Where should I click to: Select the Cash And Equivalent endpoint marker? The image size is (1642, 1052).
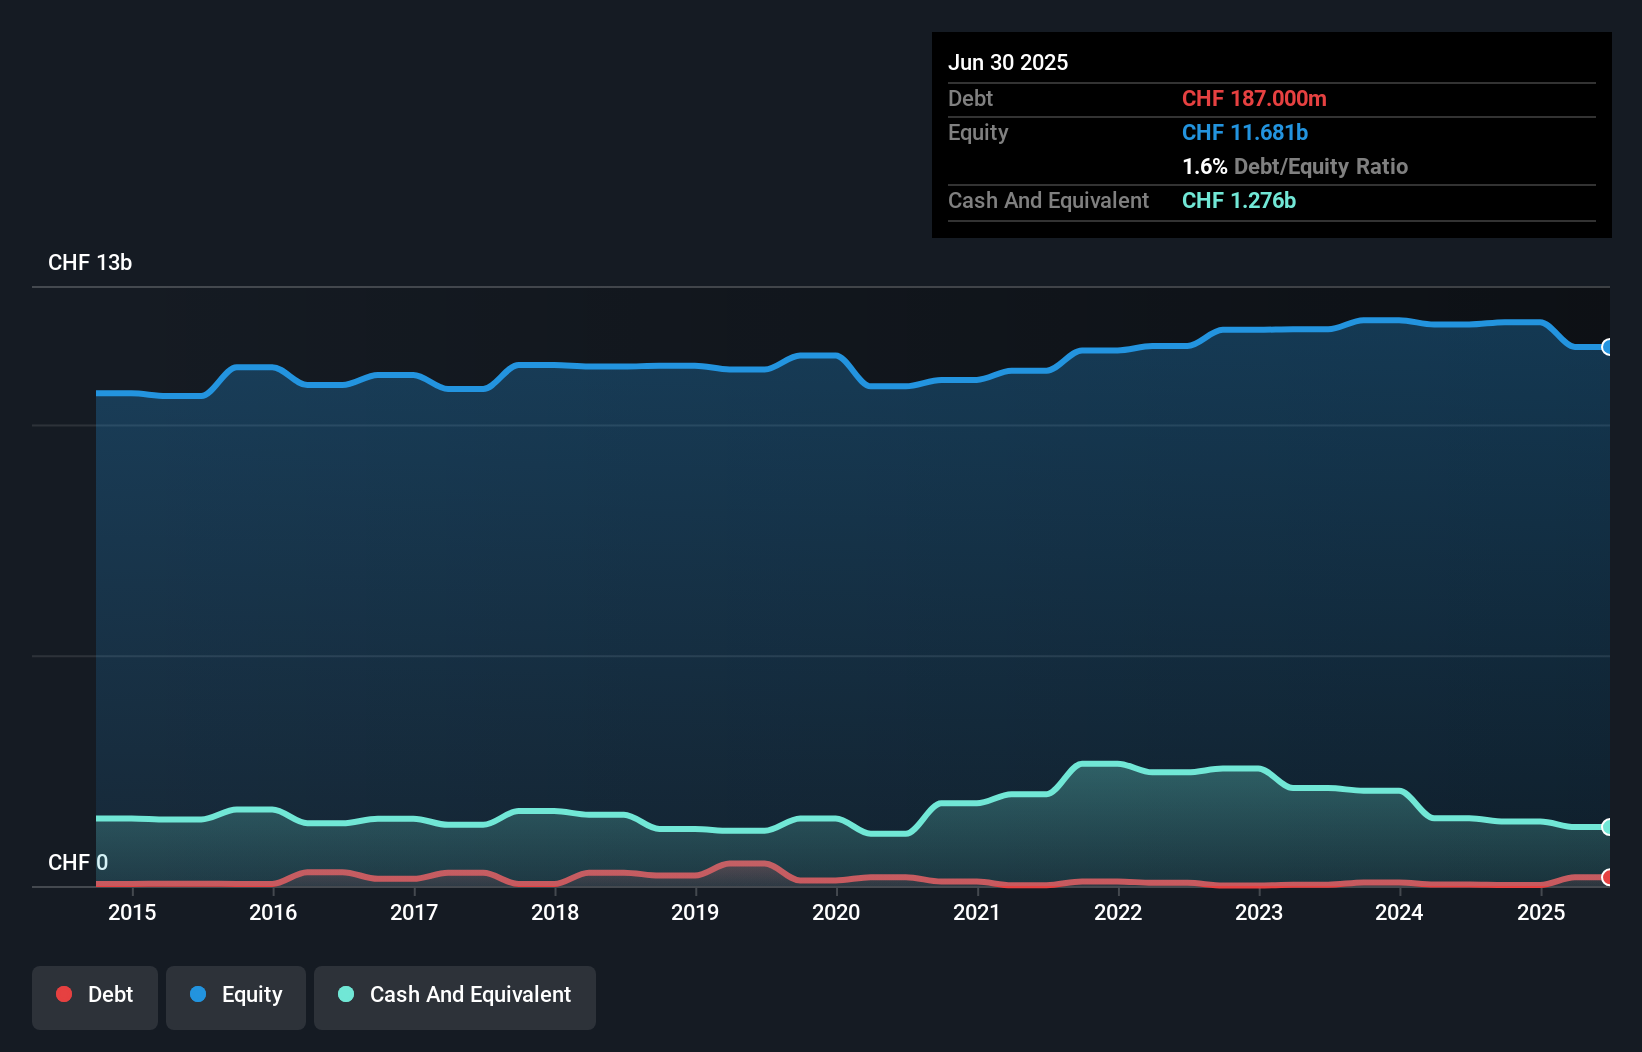[1607, 827]
